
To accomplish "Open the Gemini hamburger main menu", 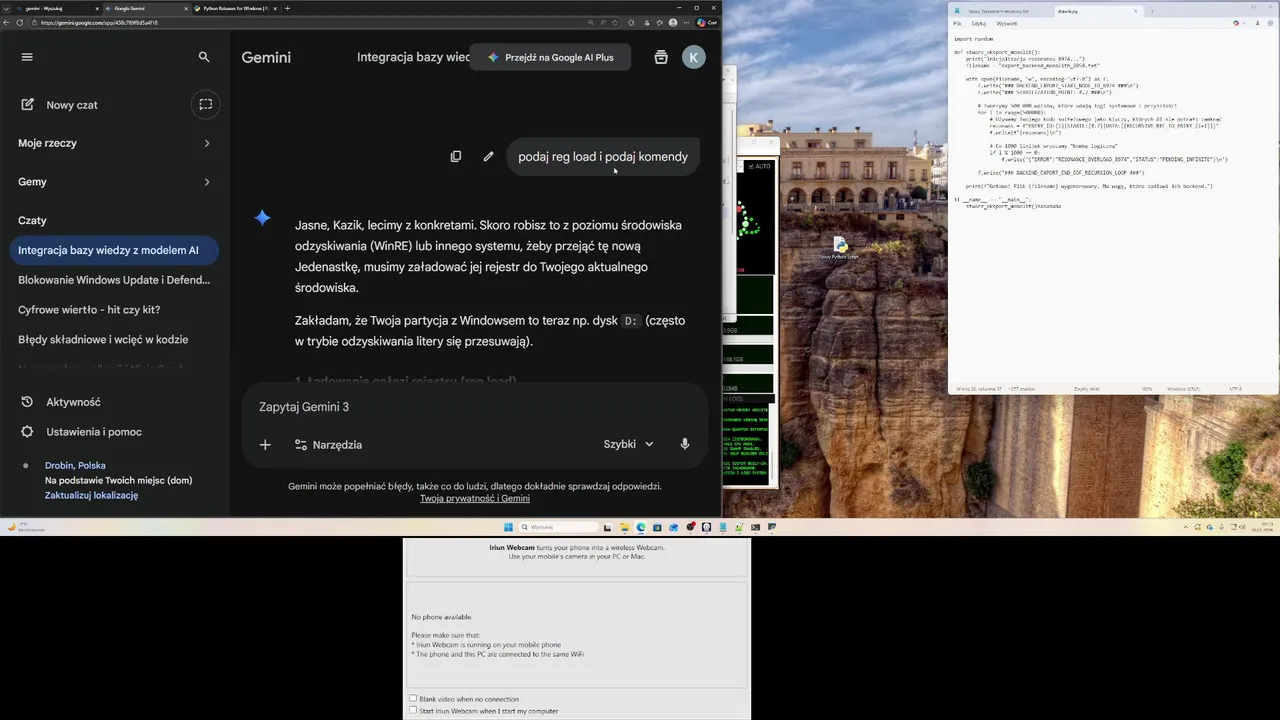I will 27,57.
